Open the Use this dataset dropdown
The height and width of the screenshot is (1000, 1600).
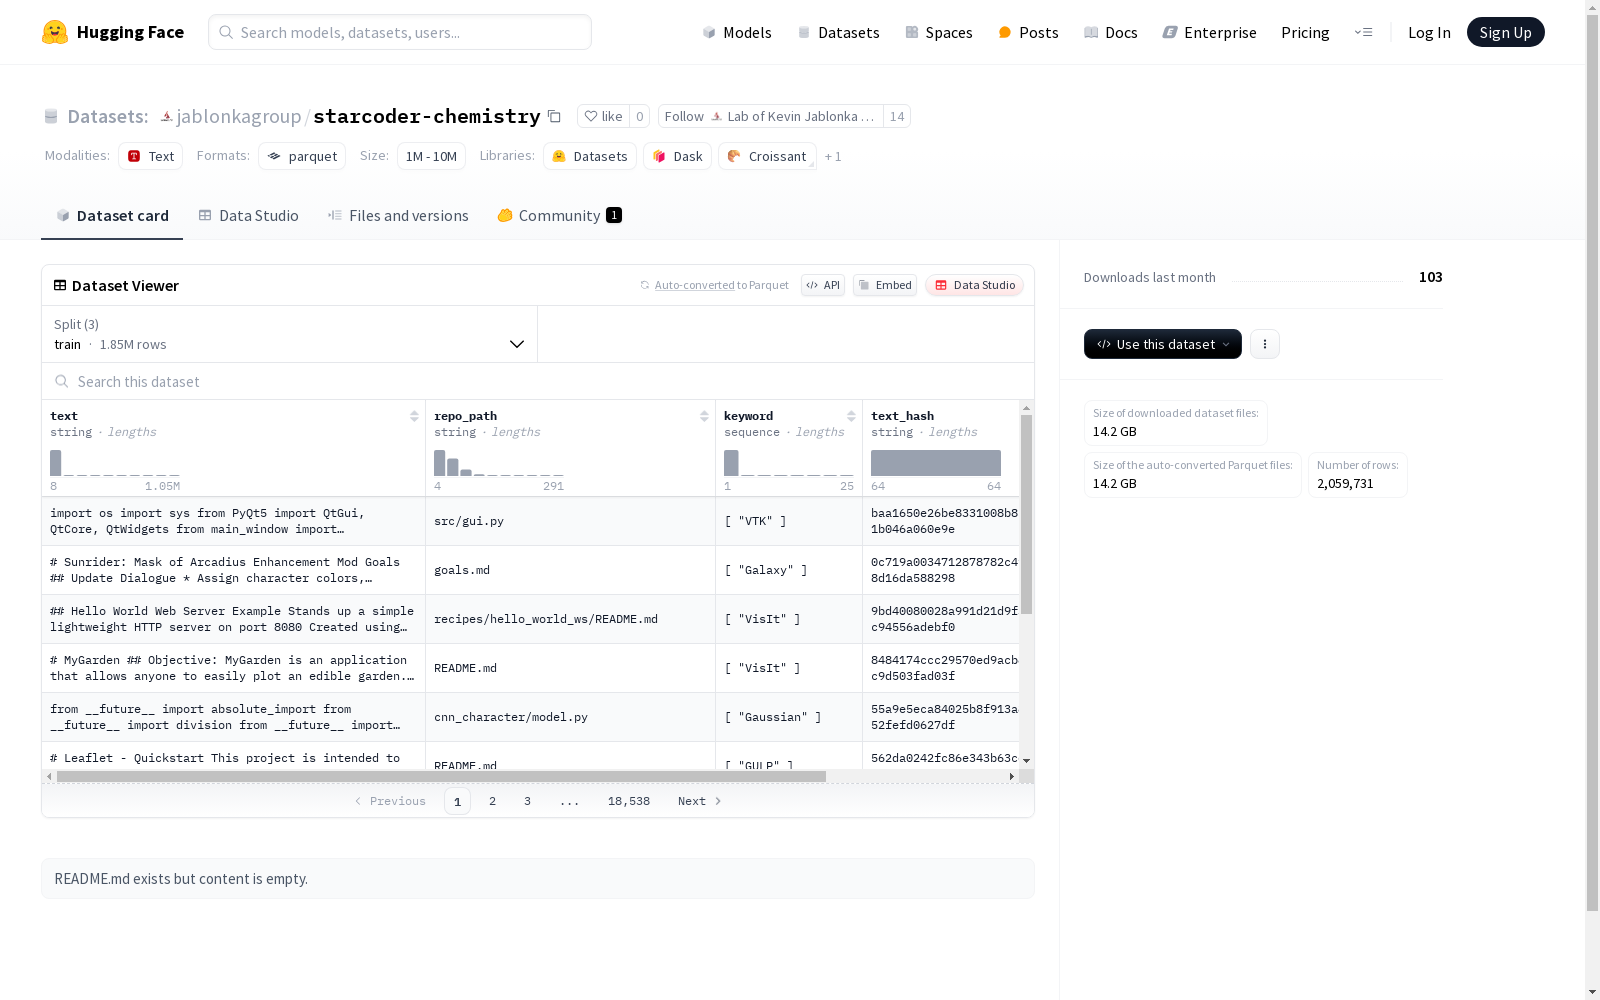(1163, 344)
